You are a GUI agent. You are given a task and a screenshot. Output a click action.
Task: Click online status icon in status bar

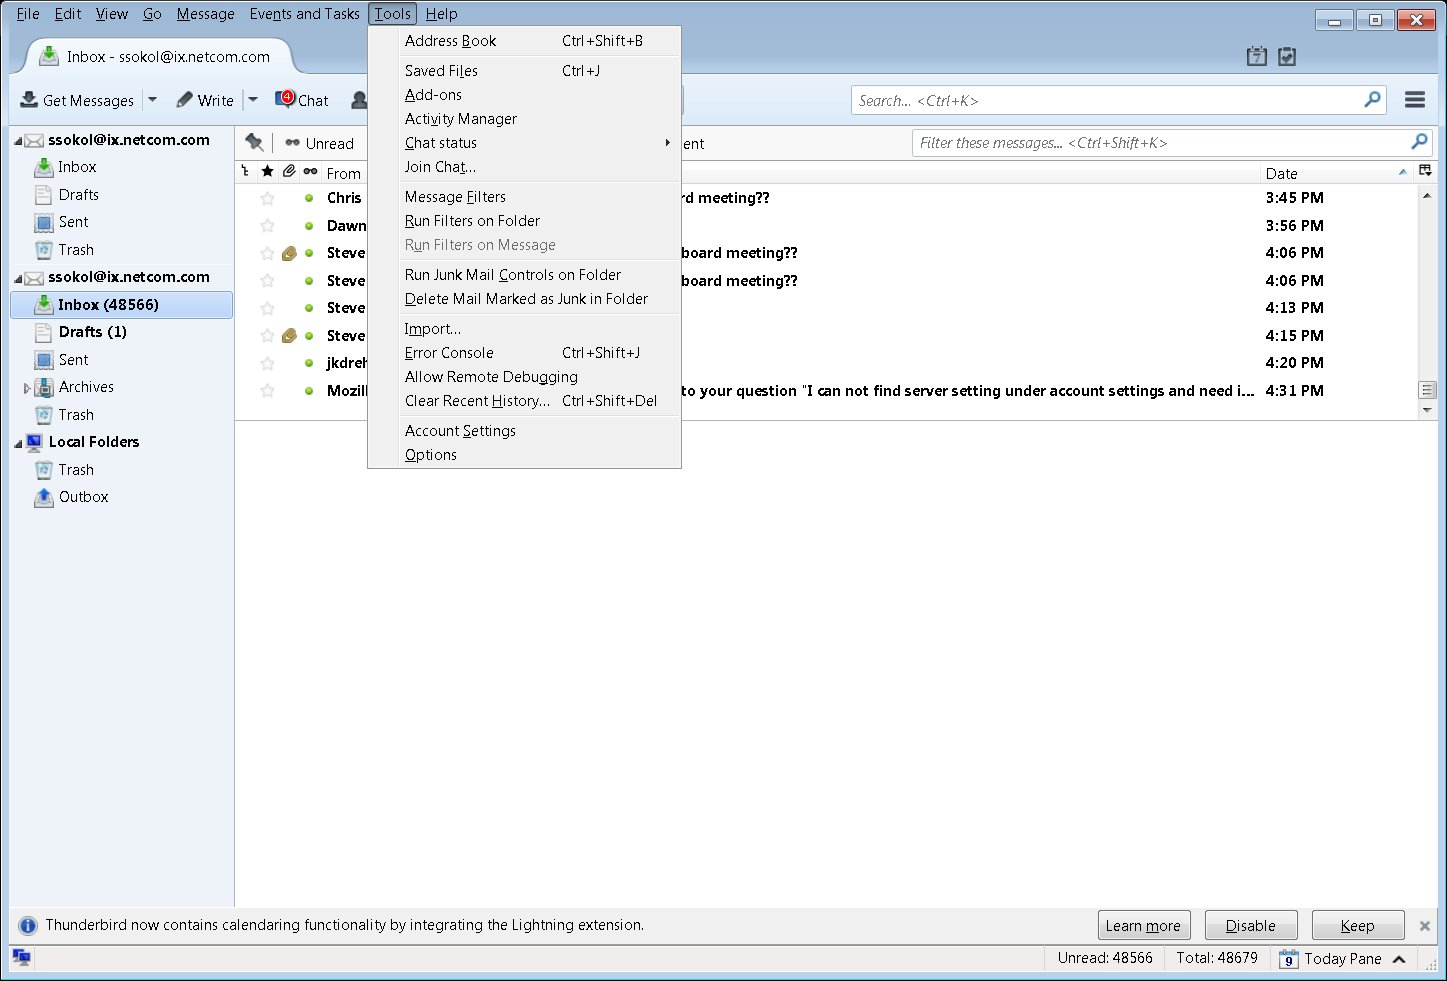[x=21, y=958]
